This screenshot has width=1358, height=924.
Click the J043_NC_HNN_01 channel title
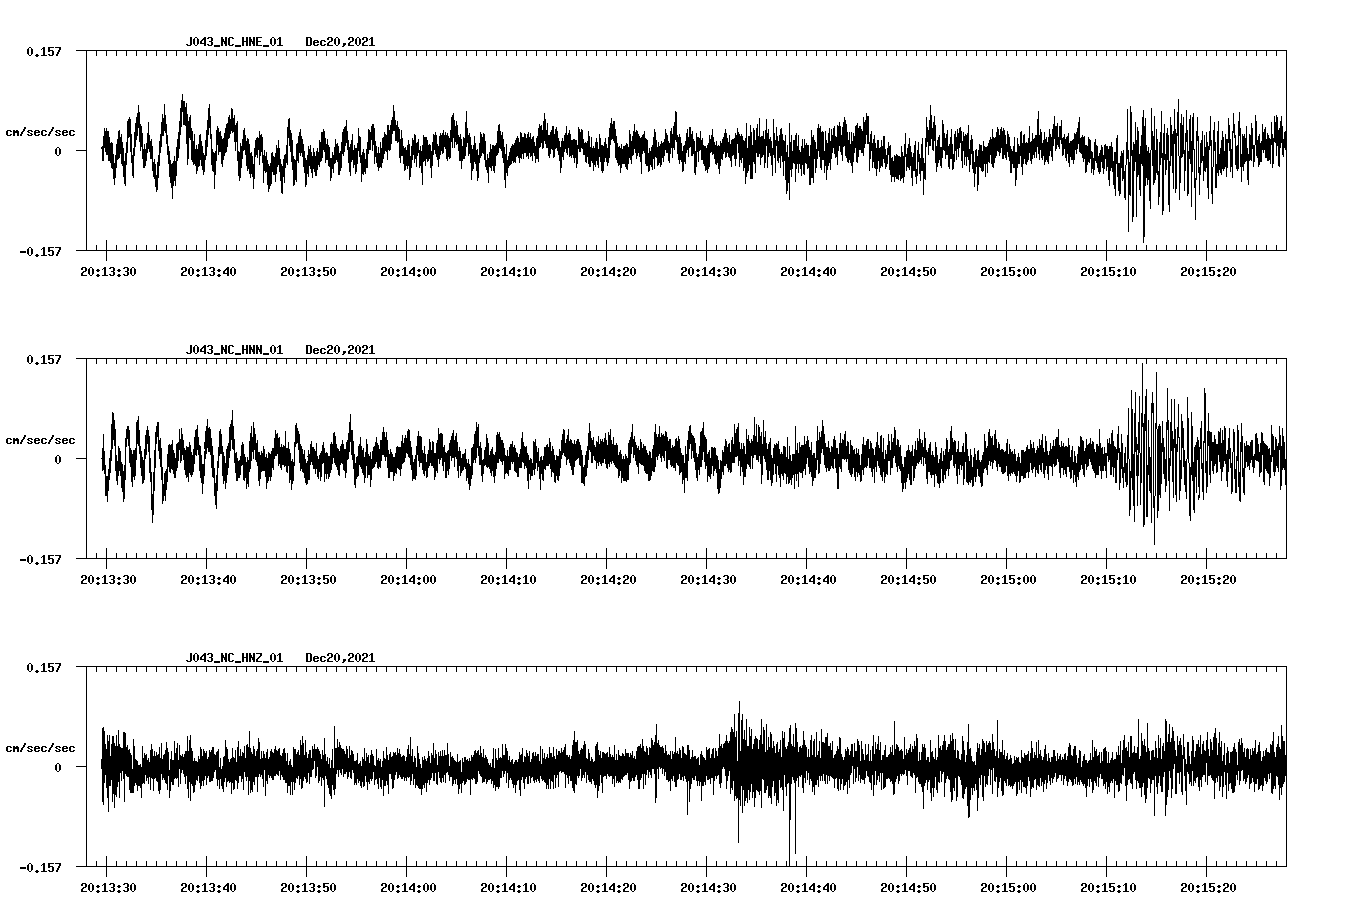pyautogui.click(x=234, y=350)
